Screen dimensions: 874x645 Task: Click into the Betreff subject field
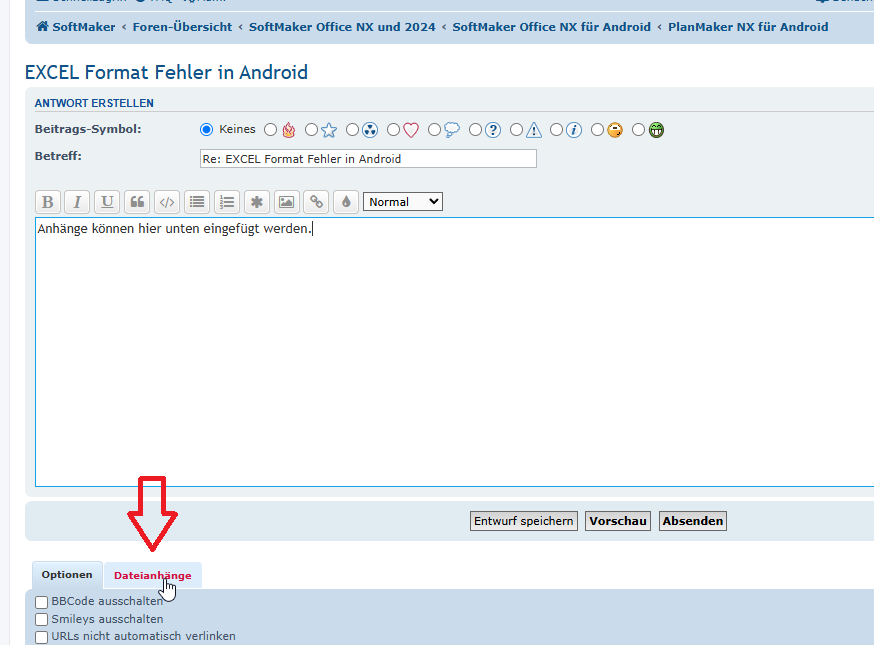point(368,159)
